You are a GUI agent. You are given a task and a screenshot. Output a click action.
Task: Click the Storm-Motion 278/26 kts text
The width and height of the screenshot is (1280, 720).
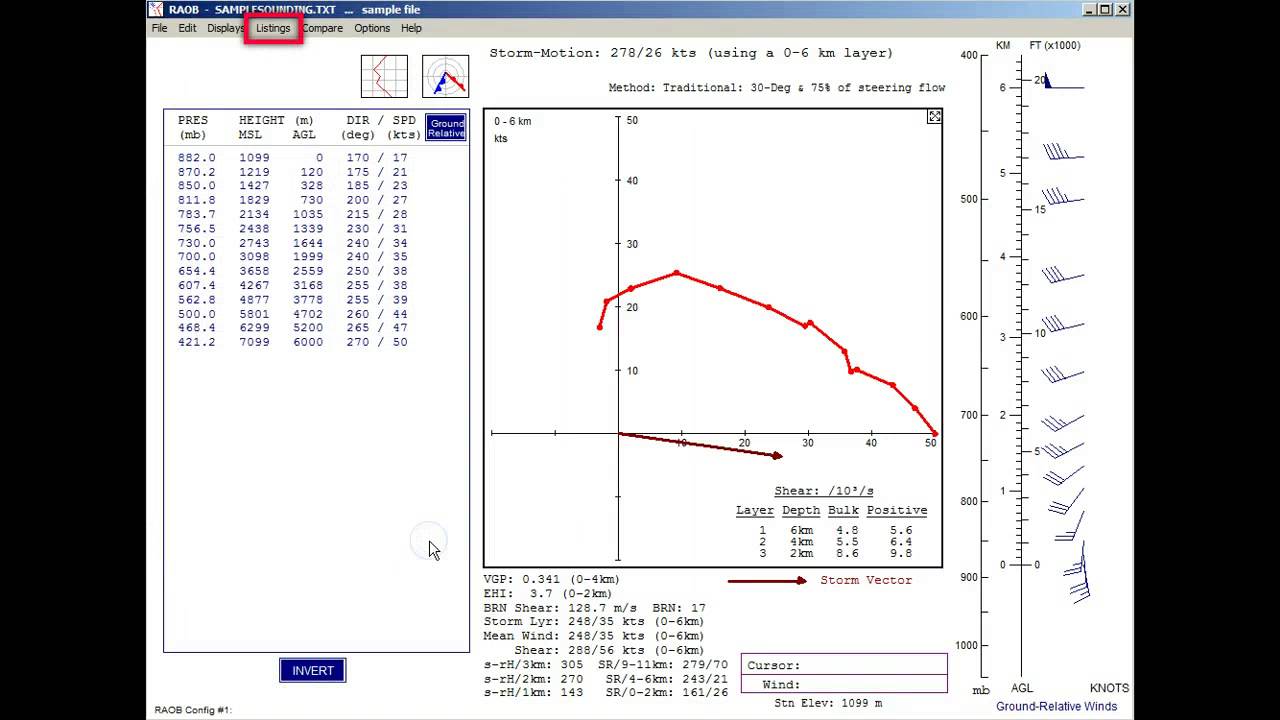(691, 53)
